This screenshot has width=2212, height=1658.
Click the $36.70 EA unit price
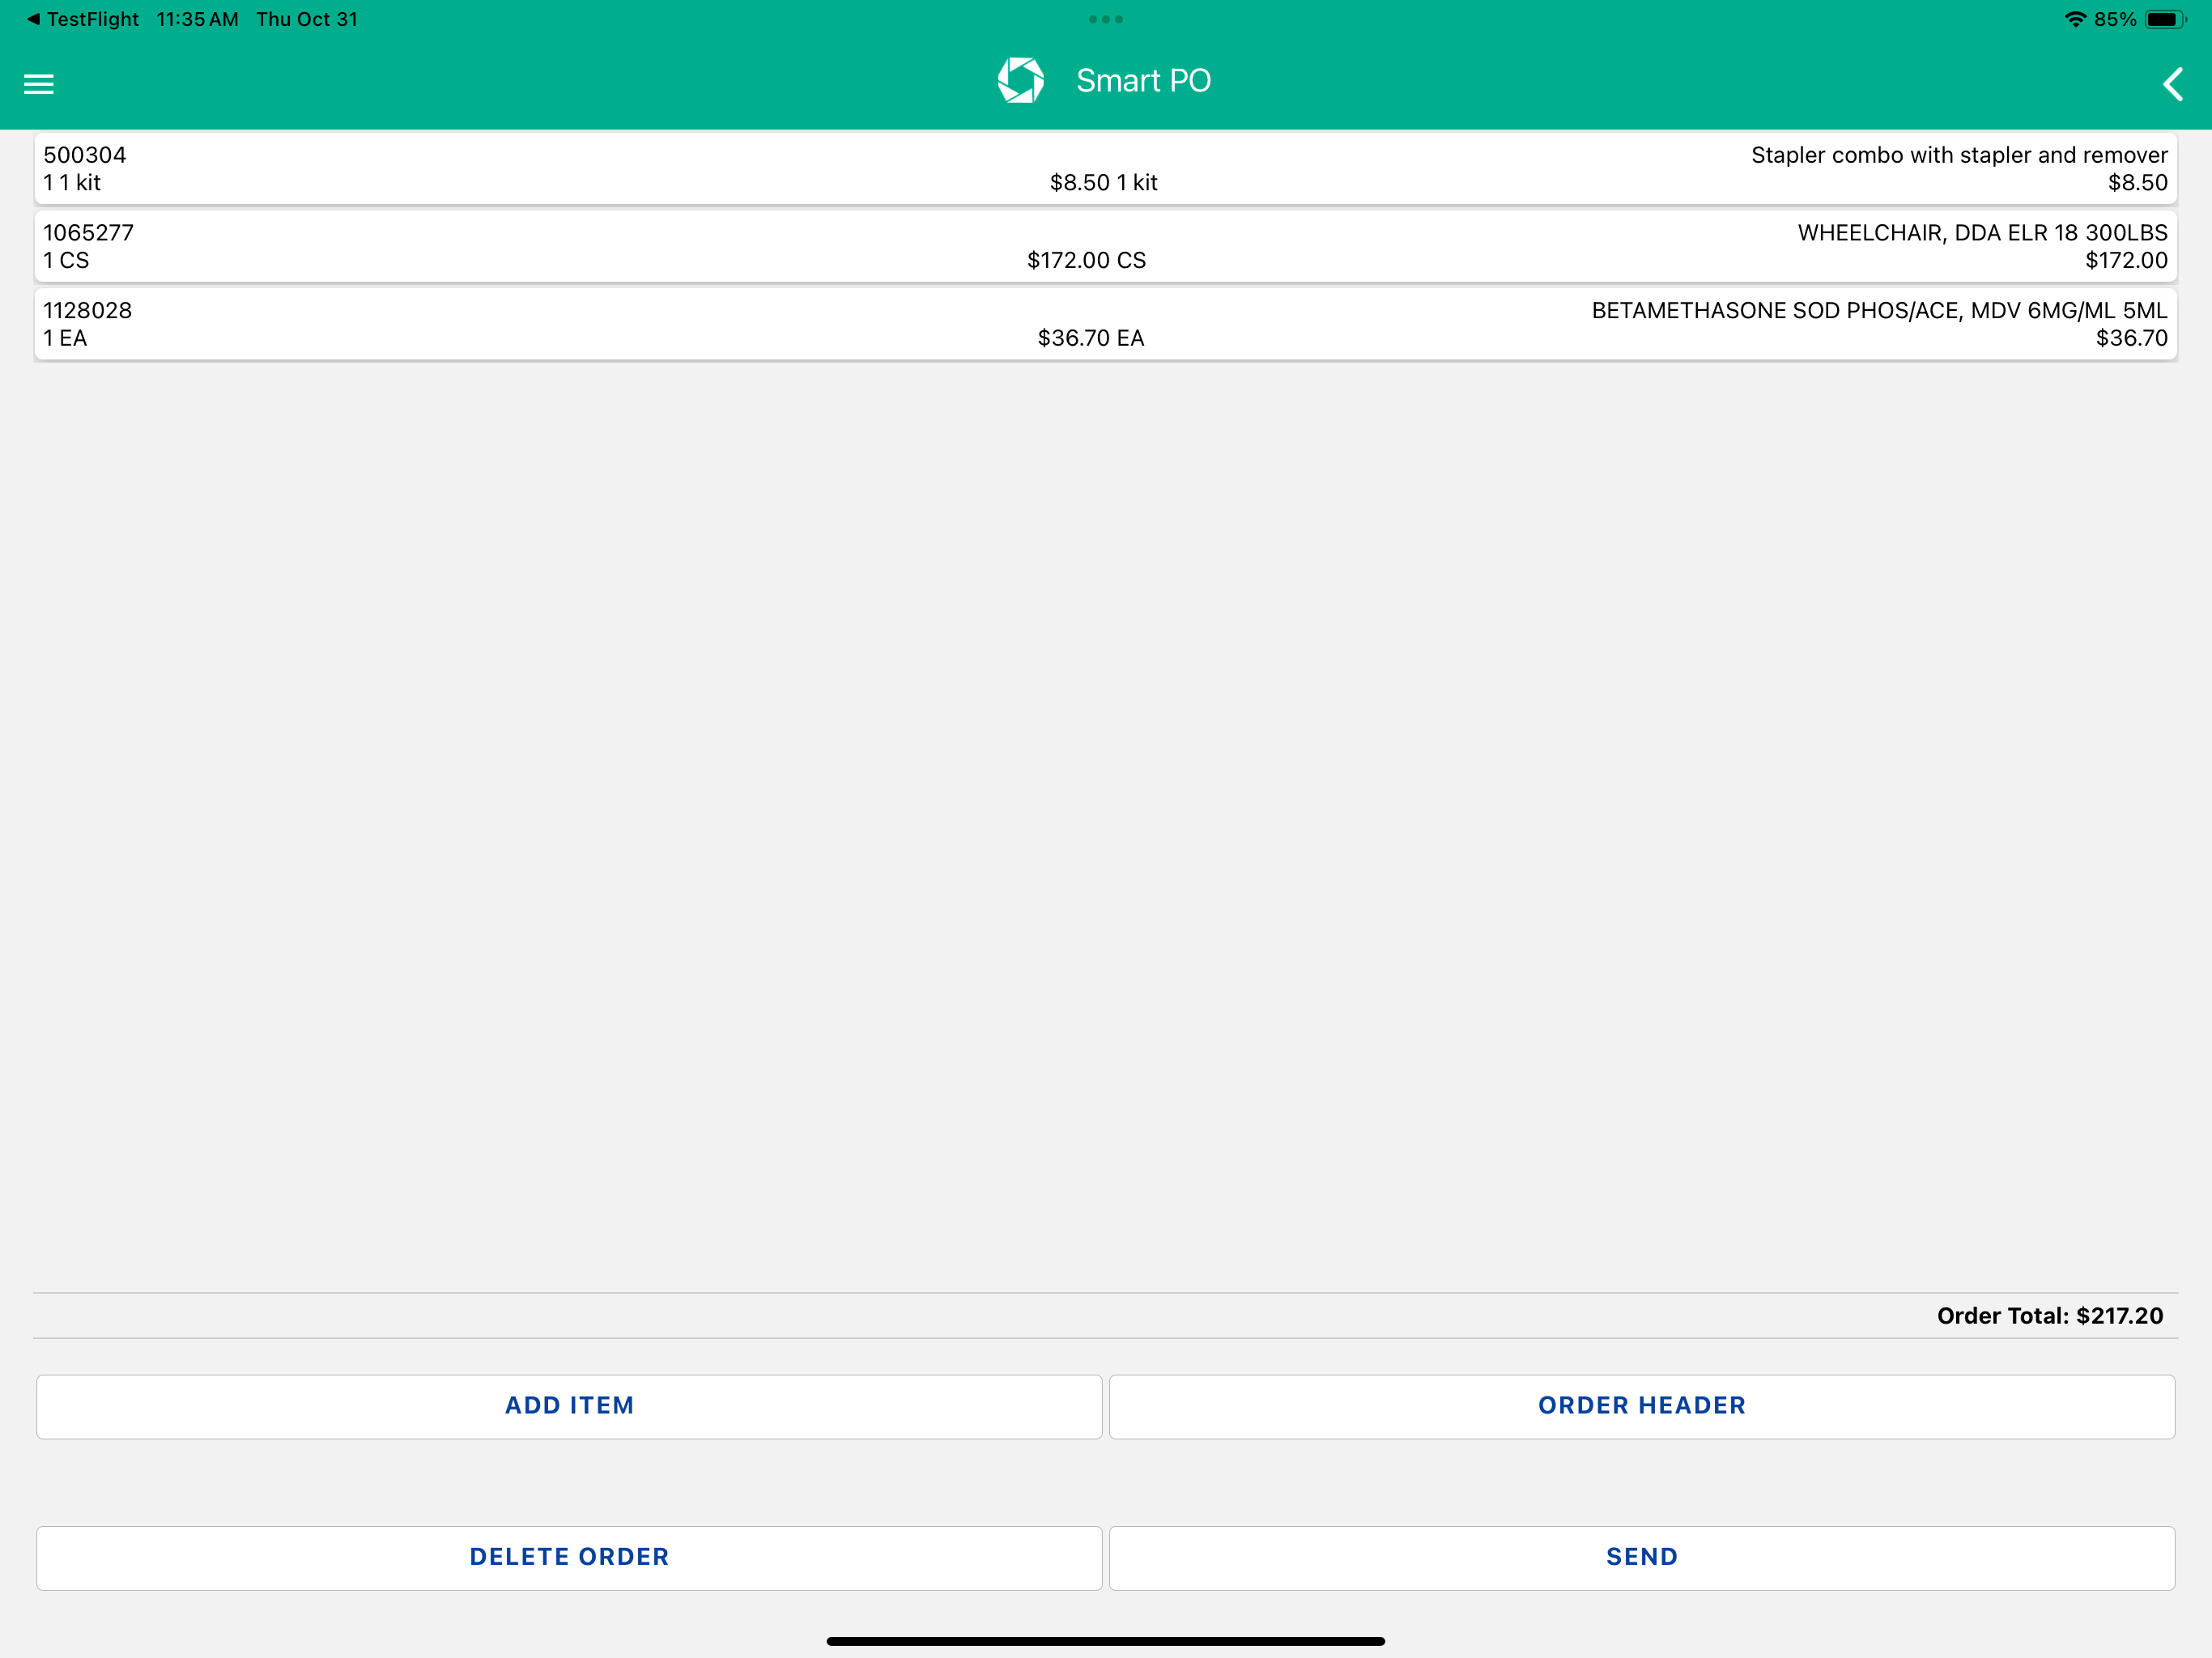coord(1090,339)
